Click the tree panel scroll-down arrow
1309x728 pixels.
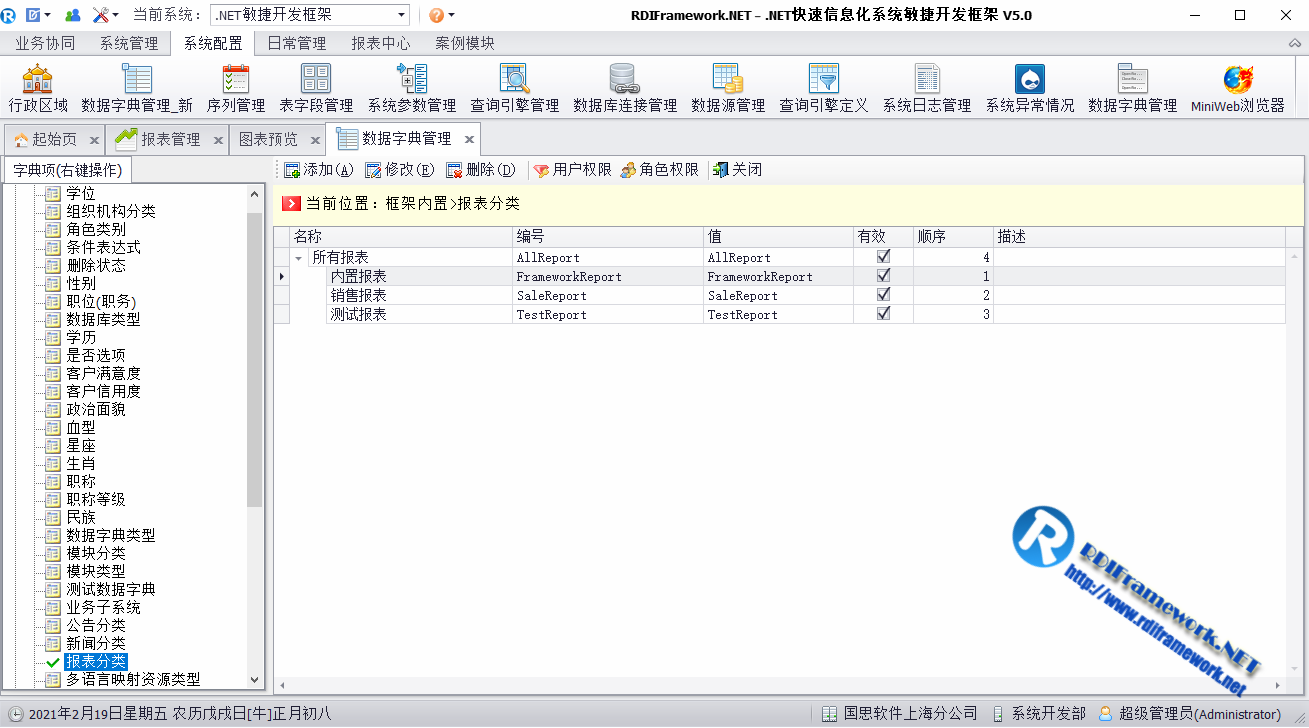(x=254, y=679)
